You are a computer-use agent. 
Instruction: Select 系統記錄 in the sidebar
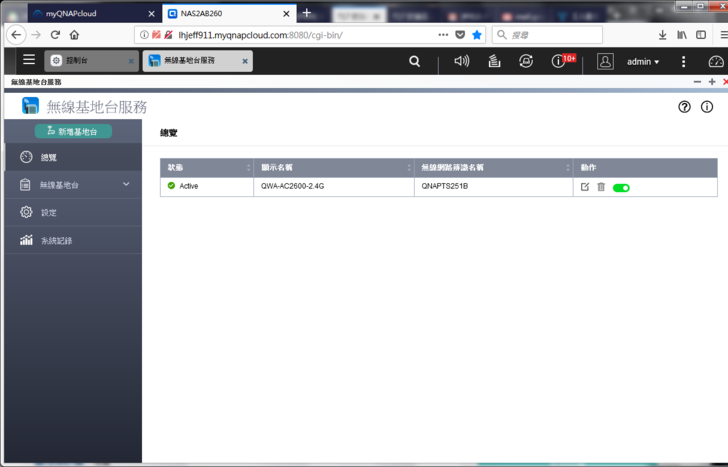73,240
